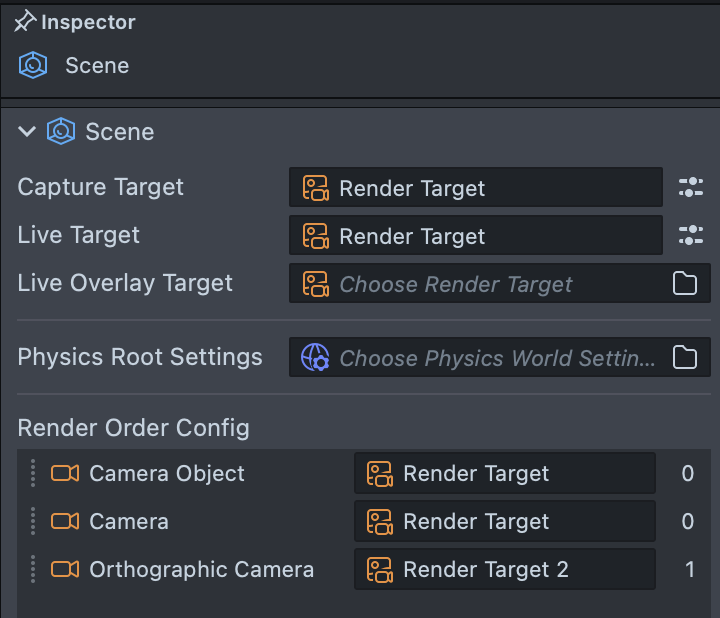Viewport: 720px width, 618px height.
Task: Click the Live Target Render Target field
Action: (475, 236)
